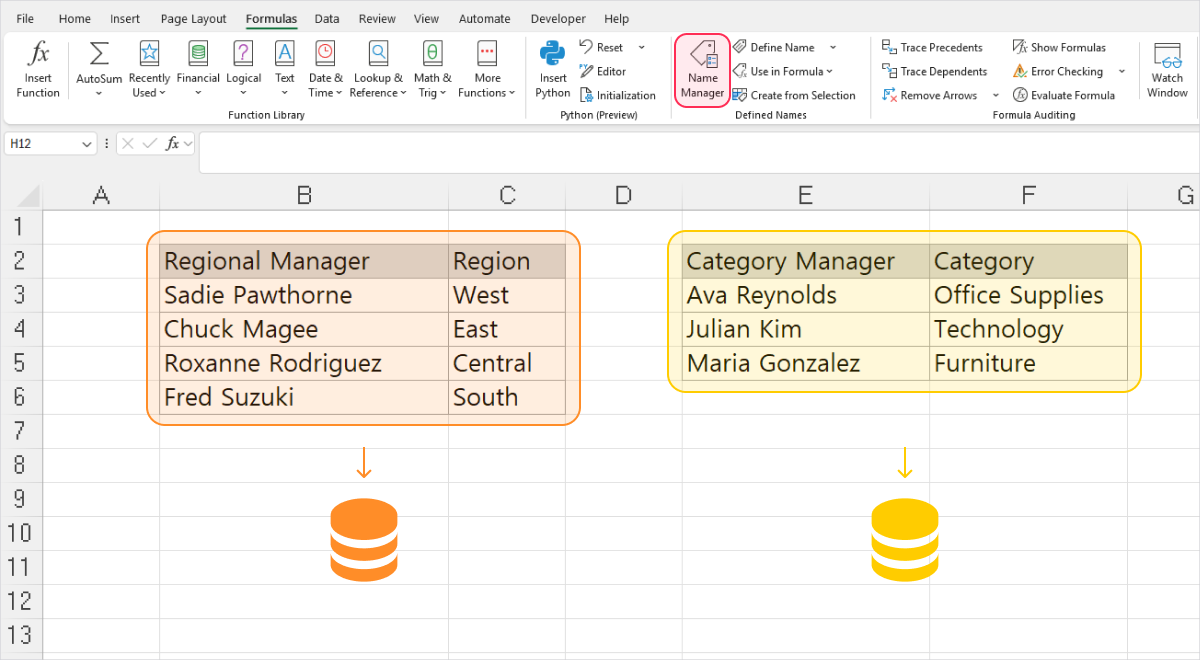Image resolution: width=1200 pixels, height=660 pixels.
Task: Click the Insert Python icon
Action: coord(552,55)
